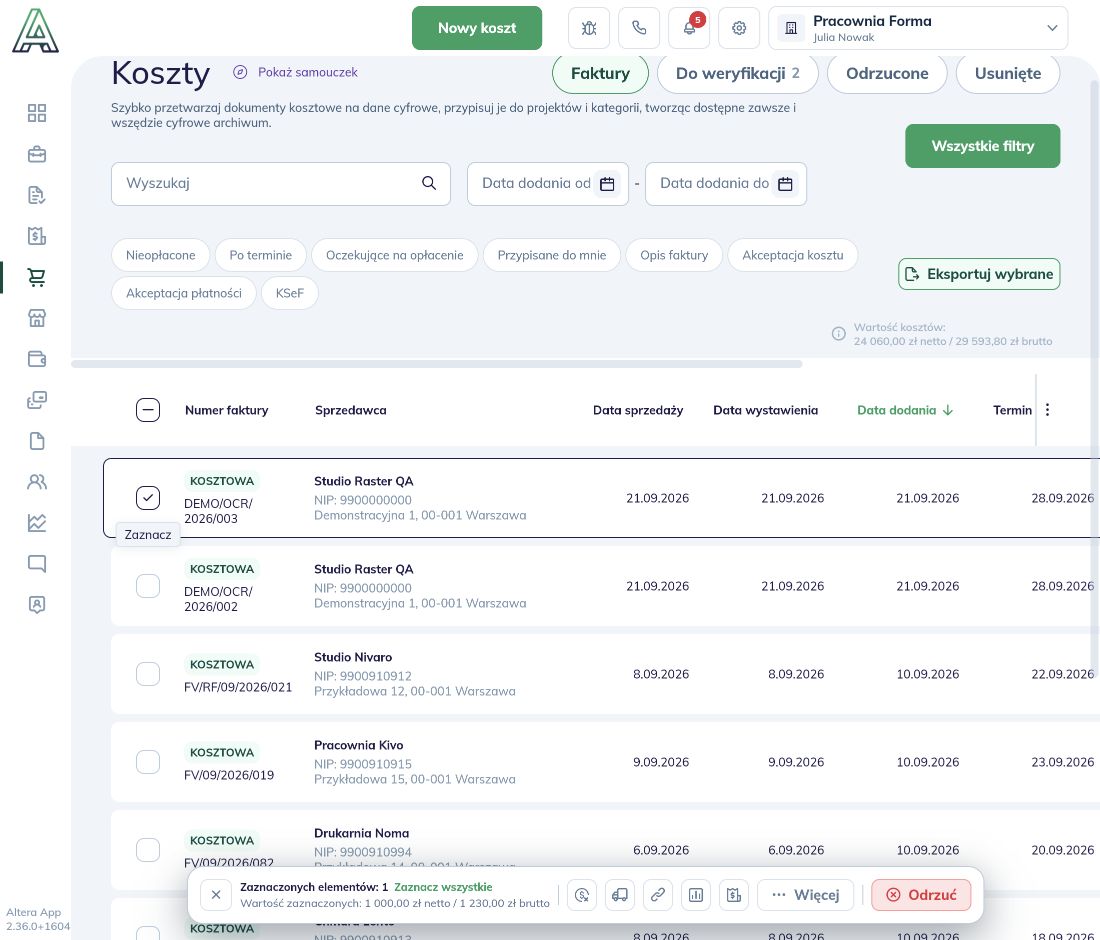The image size is (1100, 940).
Task: Click the Nowy koszt button
Action: [x=477, y=28]
